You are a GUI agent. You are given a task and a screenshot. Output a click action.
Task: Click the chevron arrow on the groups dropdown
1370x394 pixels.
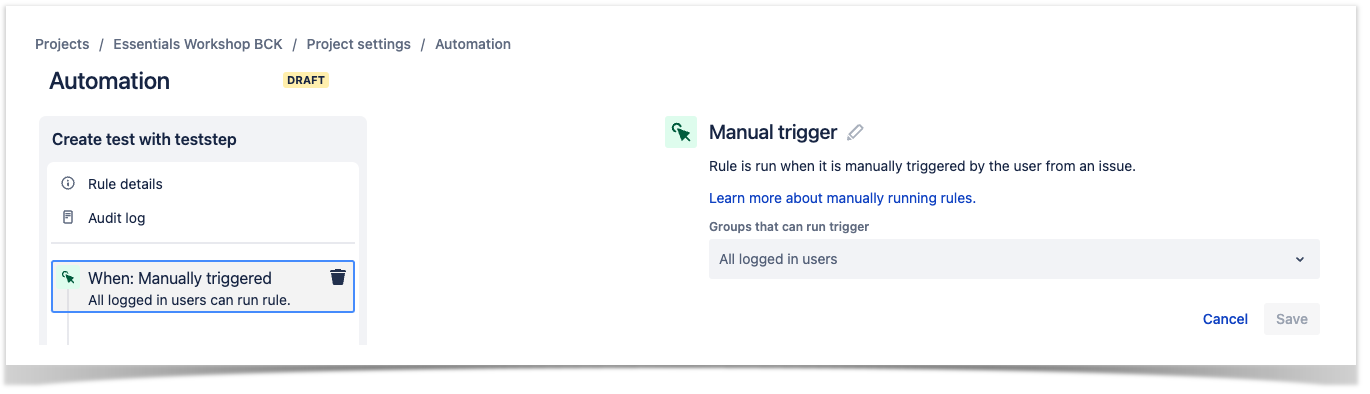pos(1300,259)
